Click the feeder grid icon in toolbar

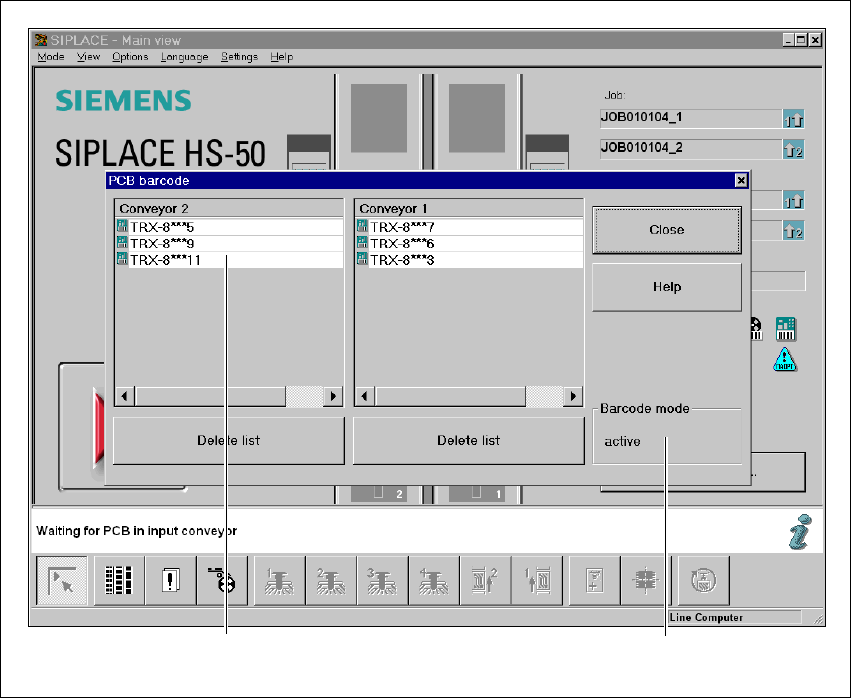118,581
